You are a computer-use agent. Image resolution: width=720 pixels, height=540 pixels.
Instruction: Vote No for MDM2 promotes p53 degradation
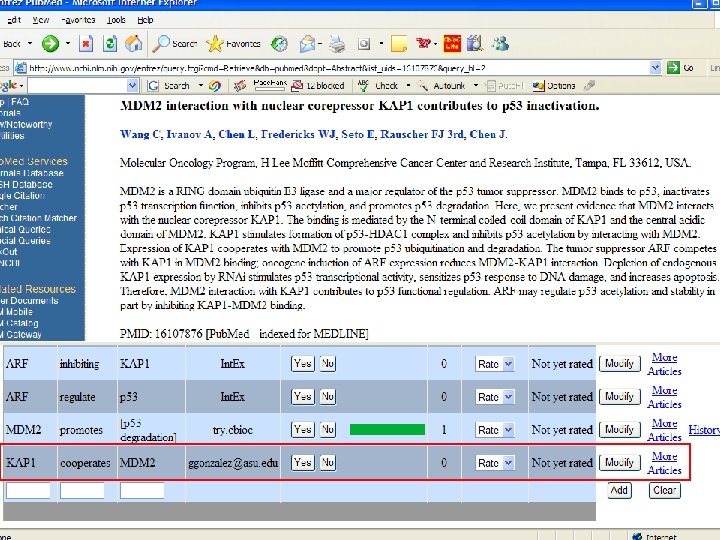(327, 430)
